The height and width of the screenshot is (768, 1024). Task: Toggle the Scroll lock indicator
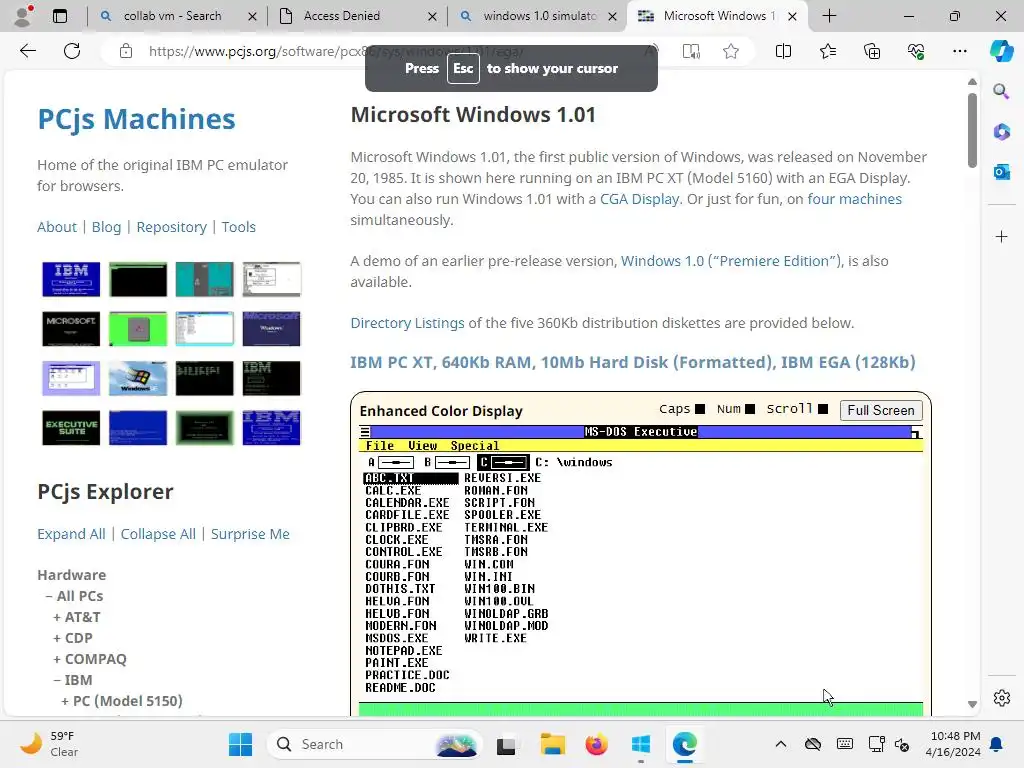[823, 409]
